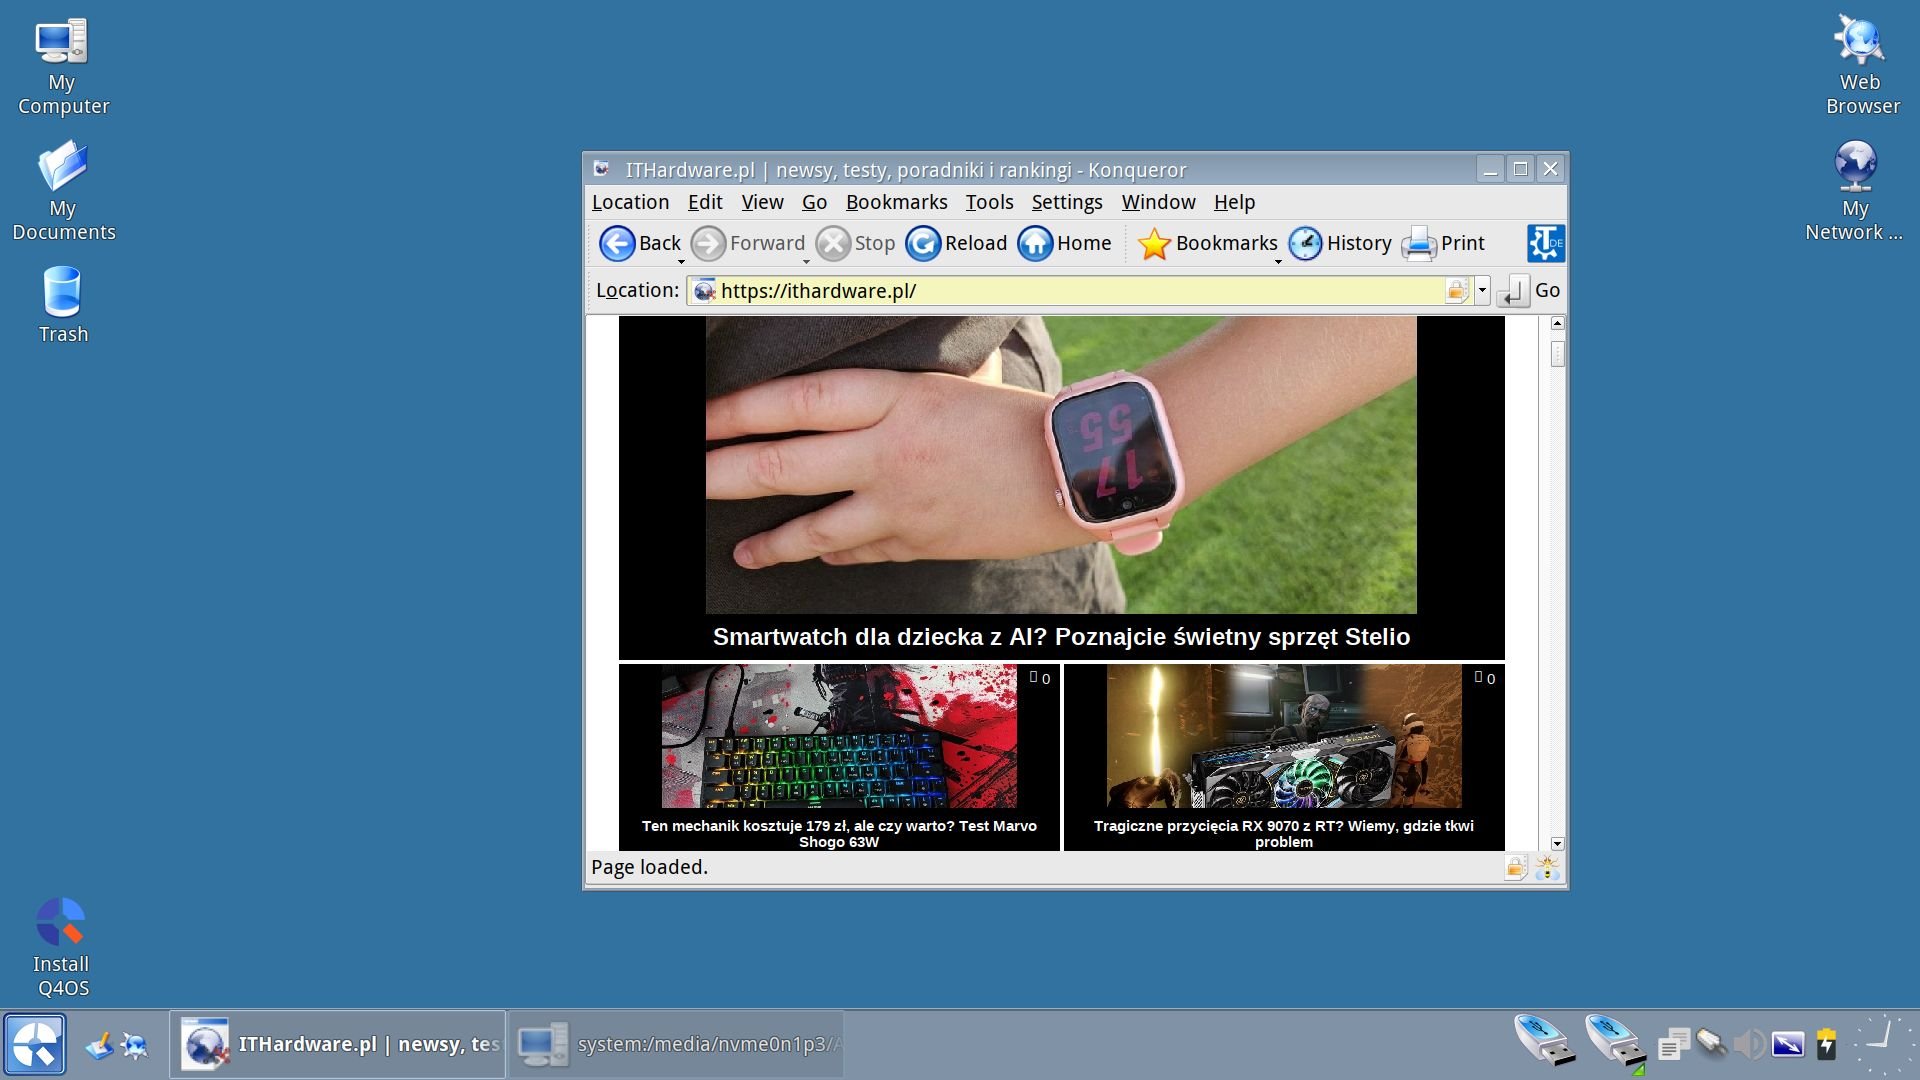Screen dimensions: 1920x1080
Task: Click the first USB drive tray icon
Action: tap(1545, 1041)
